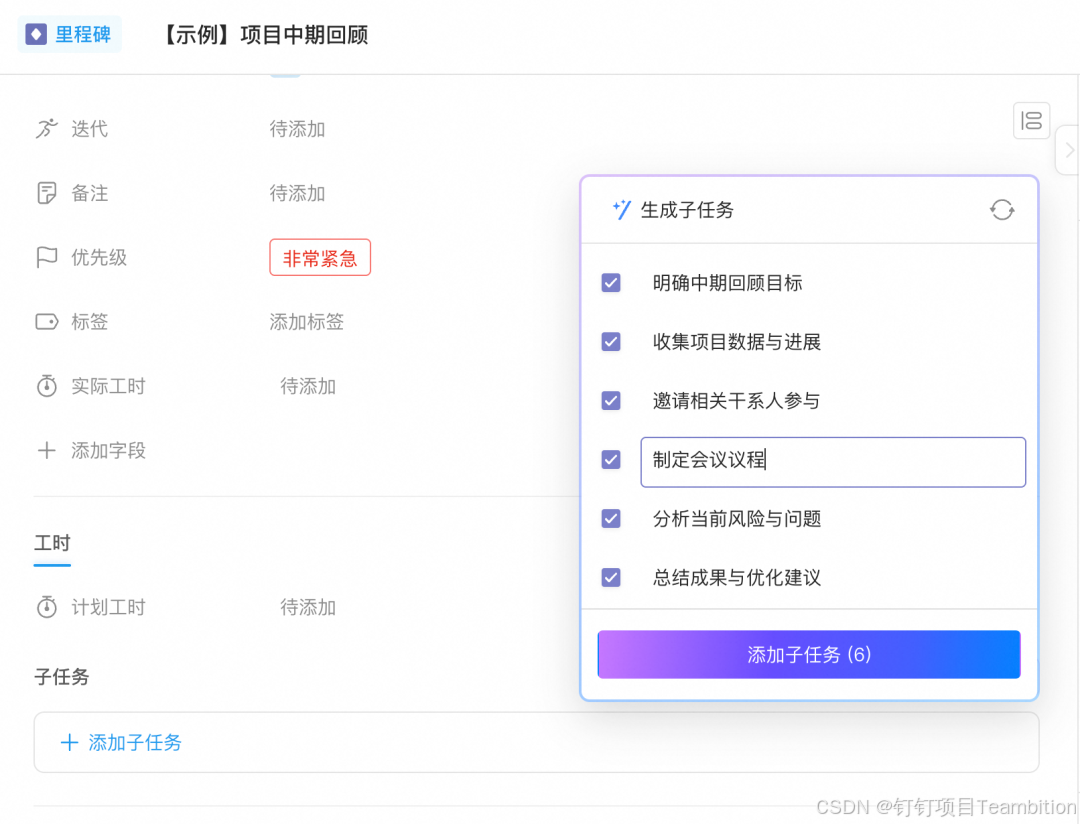Open the 里程碑 task type dropdown
1080x824 pixels.
(70, 34)
